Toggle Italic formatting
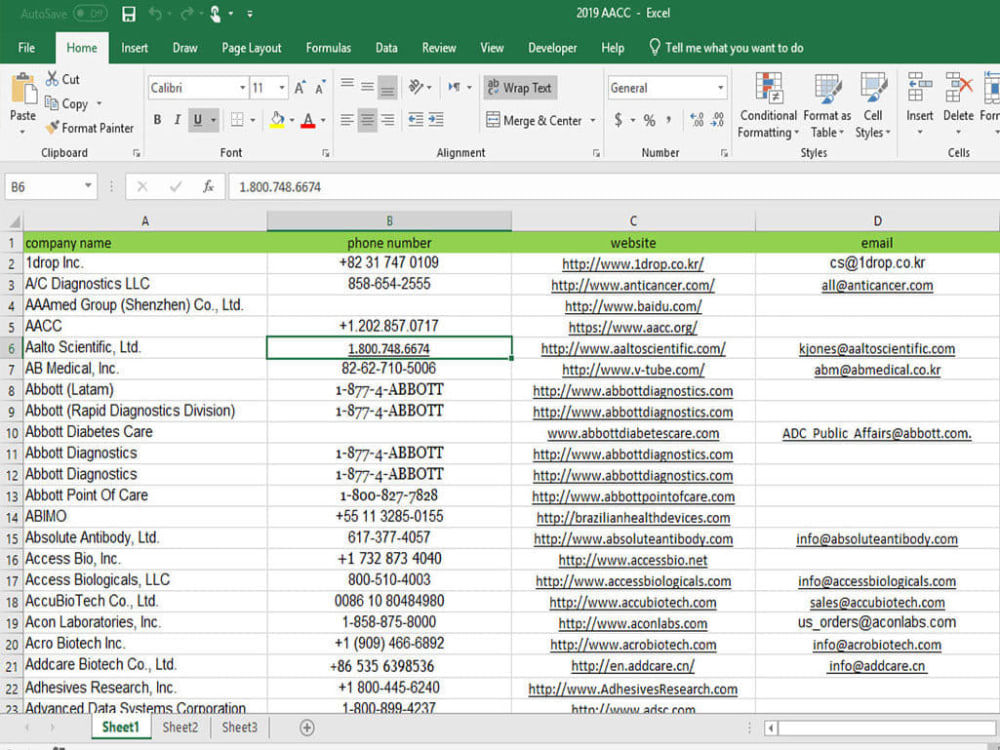The image size is (1000, 750). point(177,120)
